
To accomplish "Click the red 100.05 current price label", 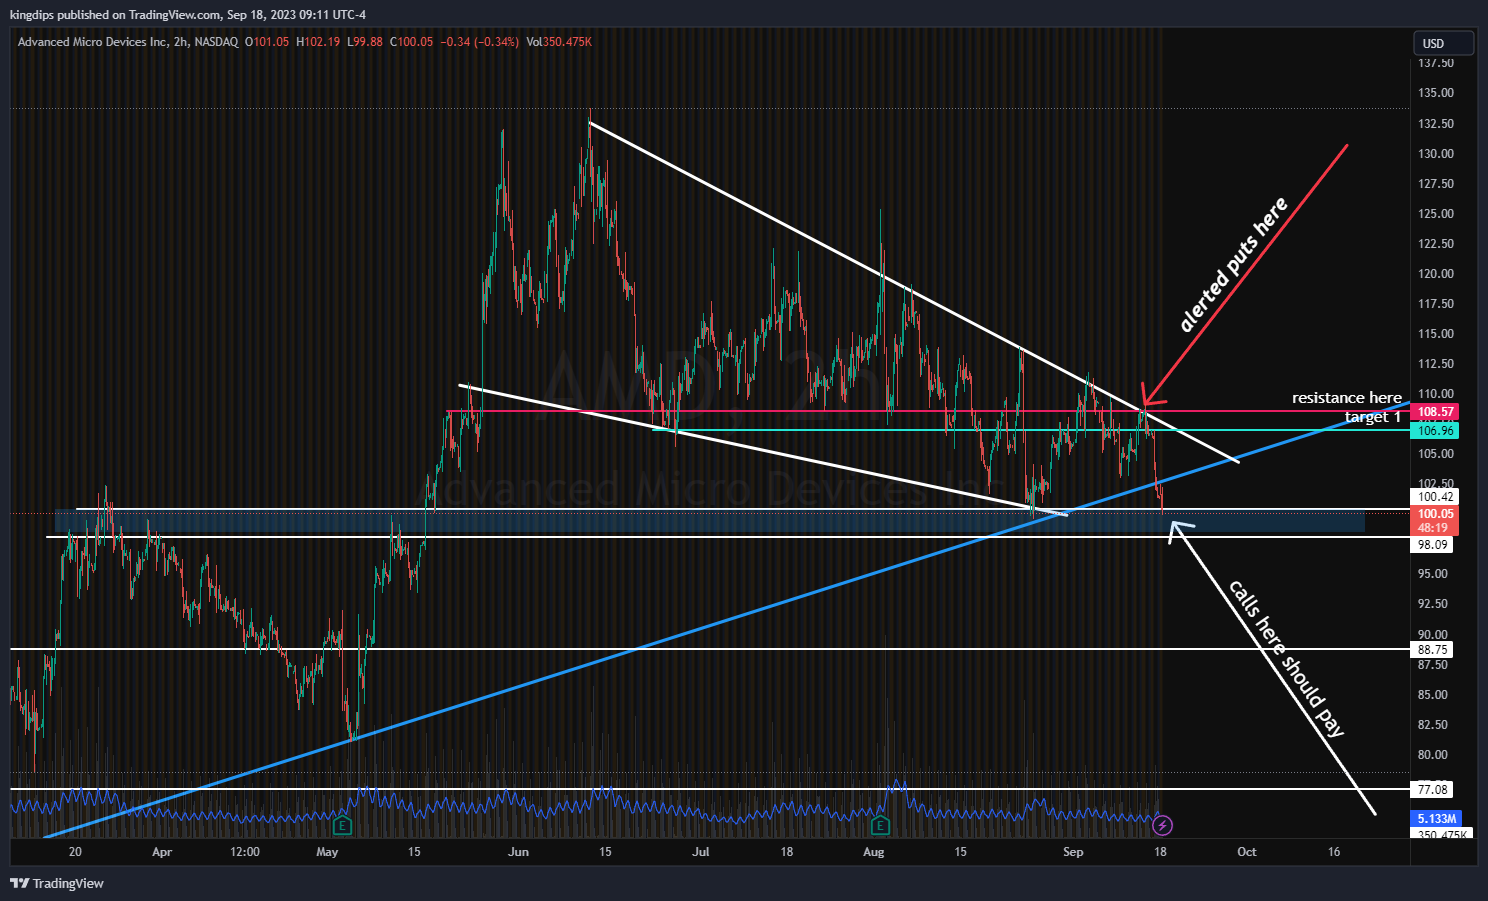I will pos(1435,514).
